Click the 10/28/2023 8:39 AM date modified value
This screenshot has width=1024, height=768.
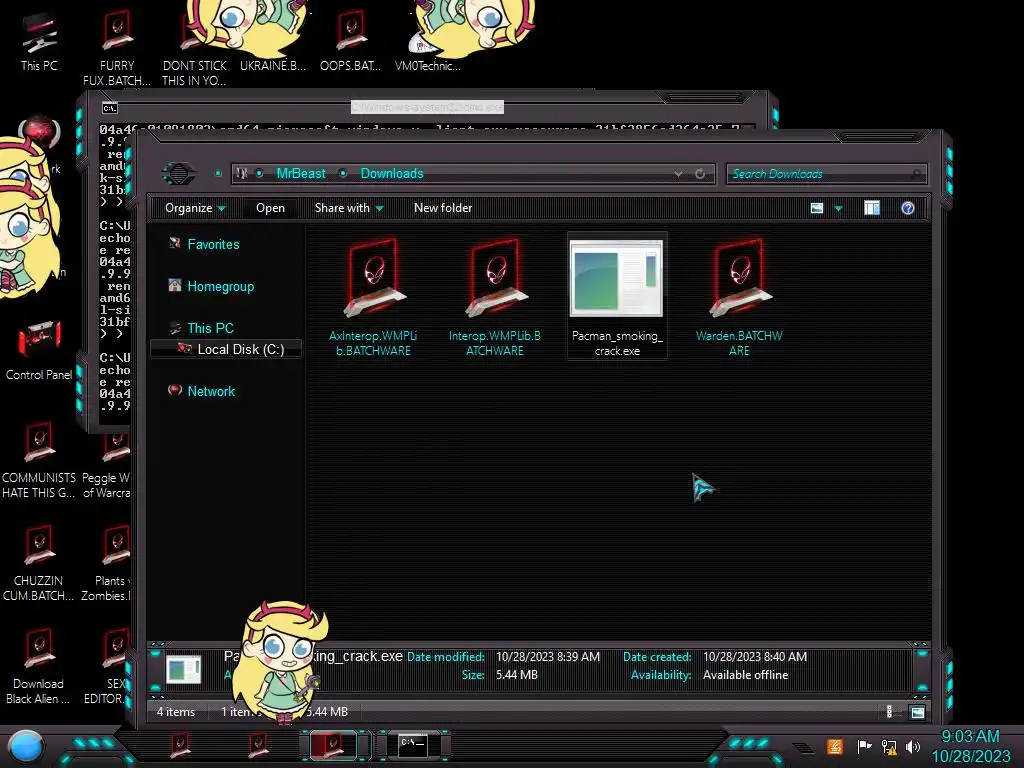(548, 657)
